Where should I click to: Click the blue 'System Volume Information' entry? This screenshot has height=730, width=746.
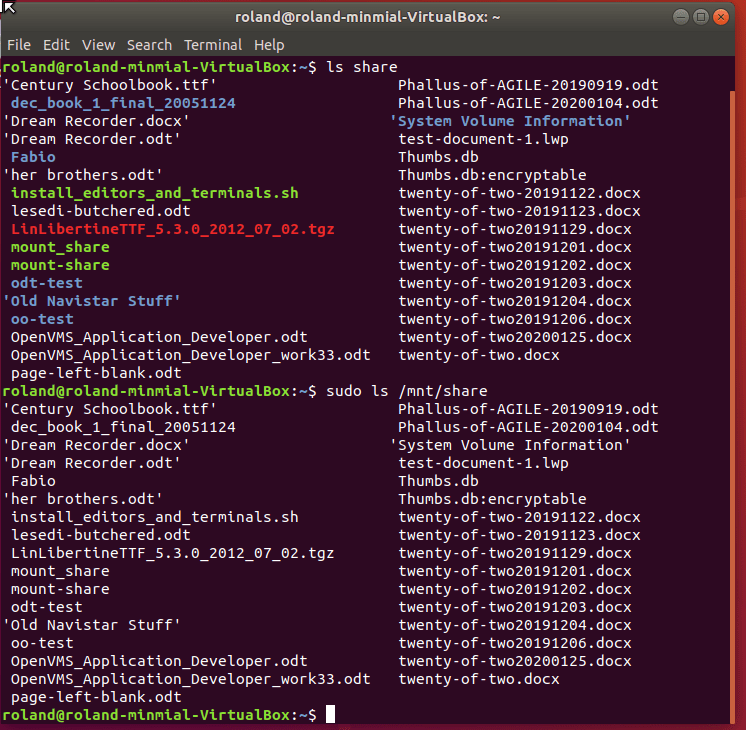pos(510,121)
